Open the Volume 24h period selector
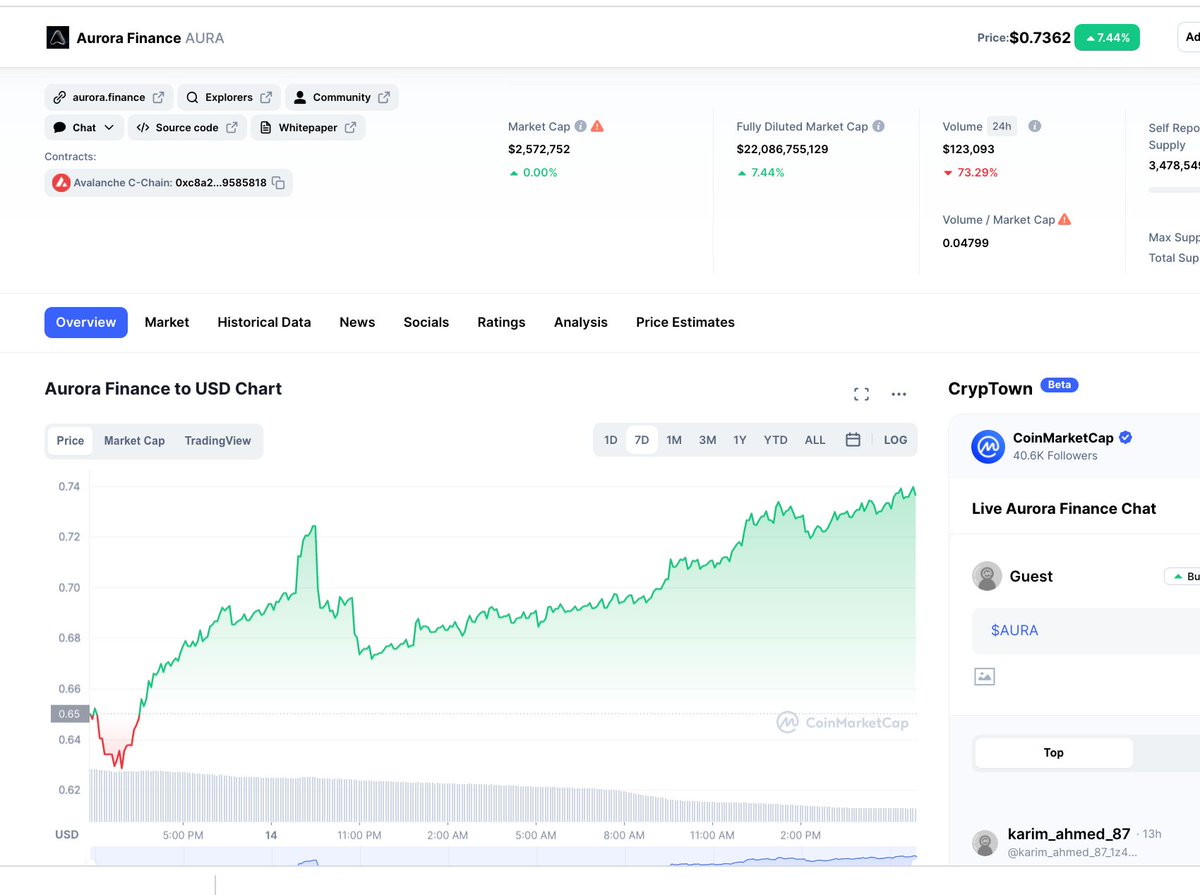This screenshot has width=1200, height=895. [x=1001, y=126]
